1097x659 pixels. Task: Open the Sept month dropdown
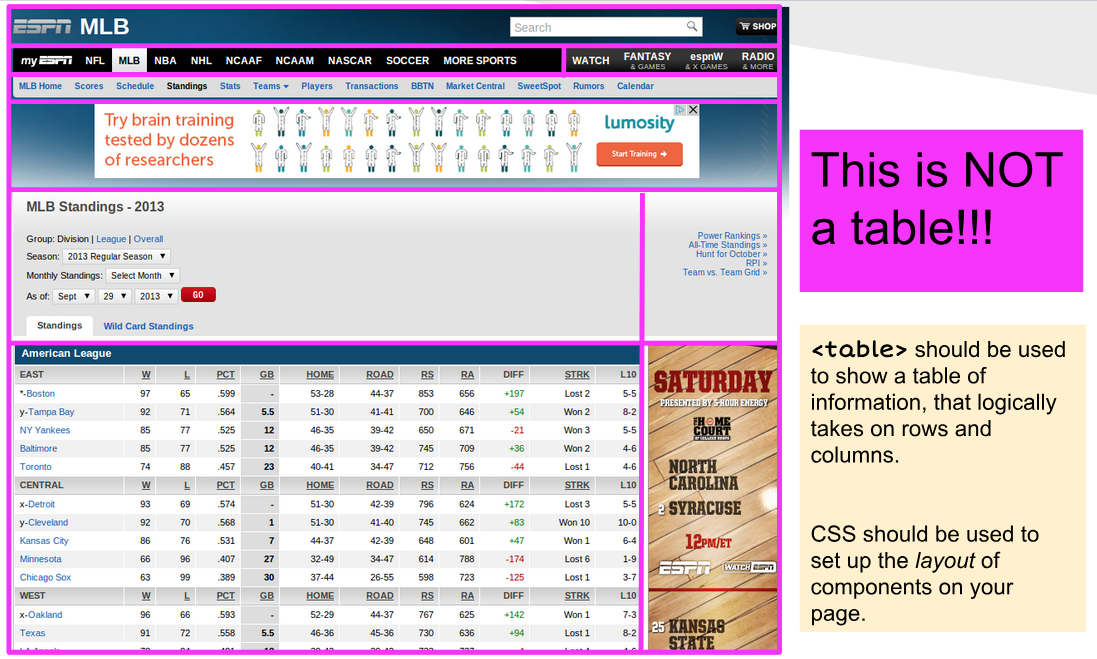point(74,296)
